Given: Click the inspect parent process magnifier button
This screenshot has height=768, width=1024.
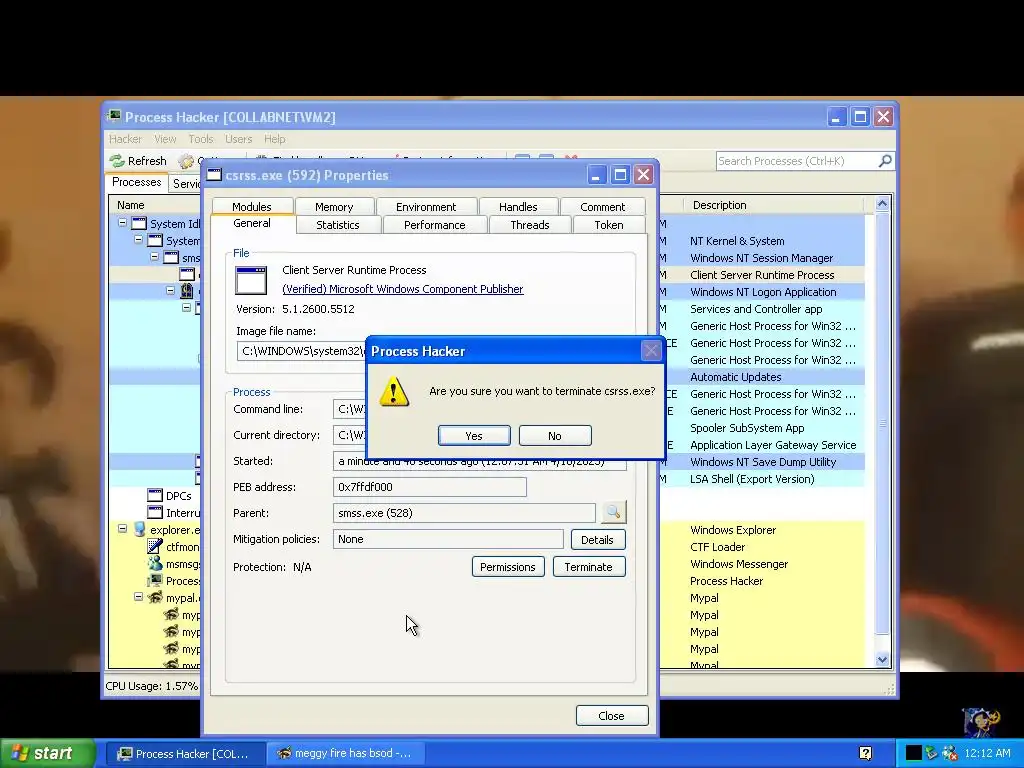Looking at the screenshot, I should pos(613,513).
